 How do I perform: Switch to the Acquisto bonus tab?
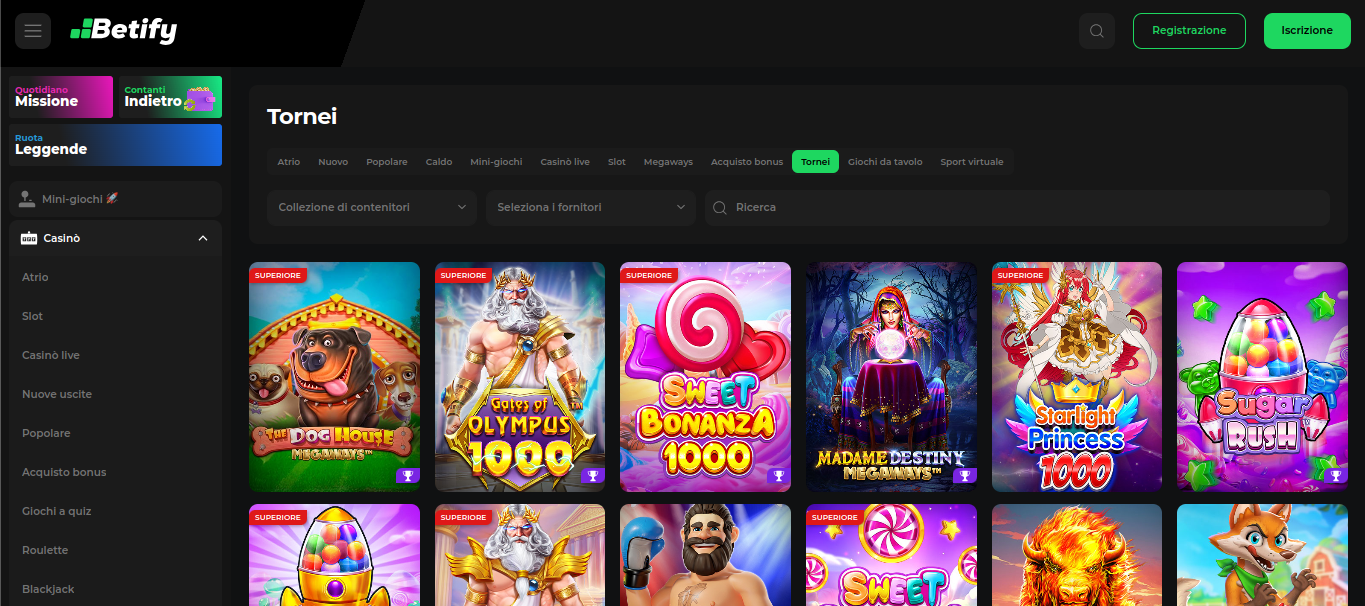tap(747, 162)
